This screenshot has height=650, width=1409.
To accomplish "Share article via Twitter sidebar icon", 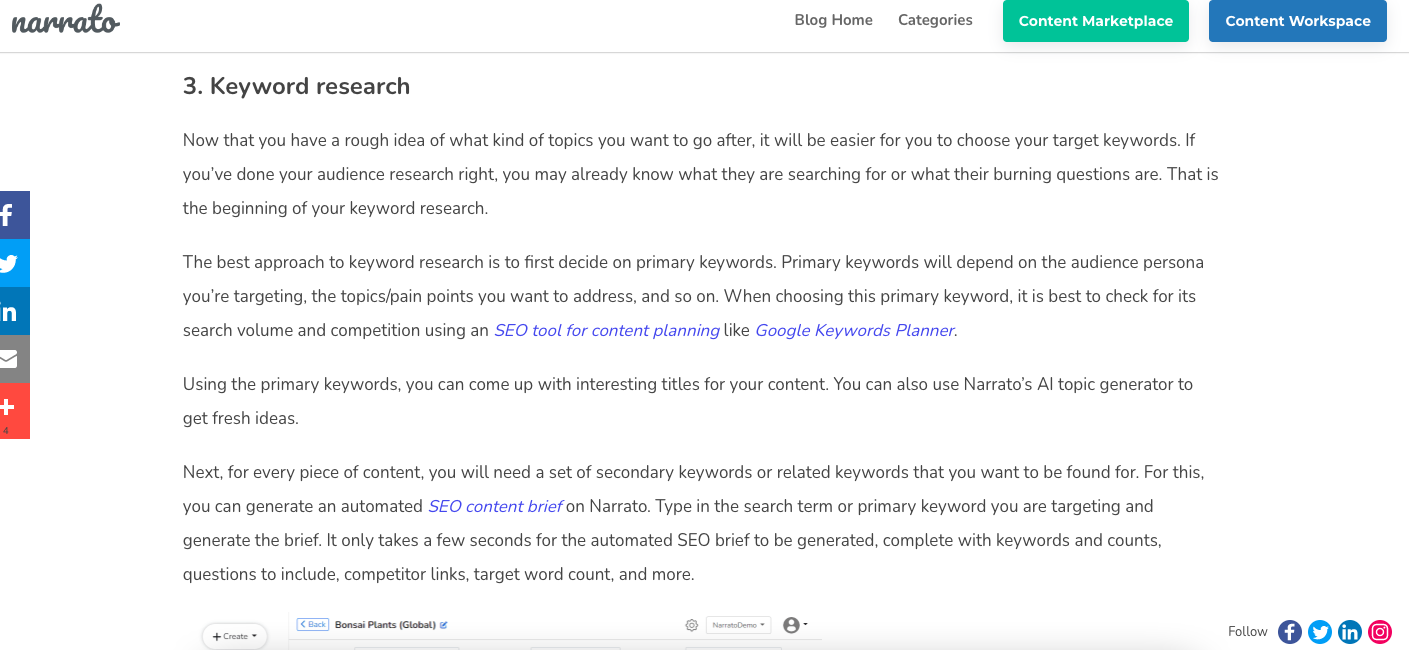I will (10, 263).
